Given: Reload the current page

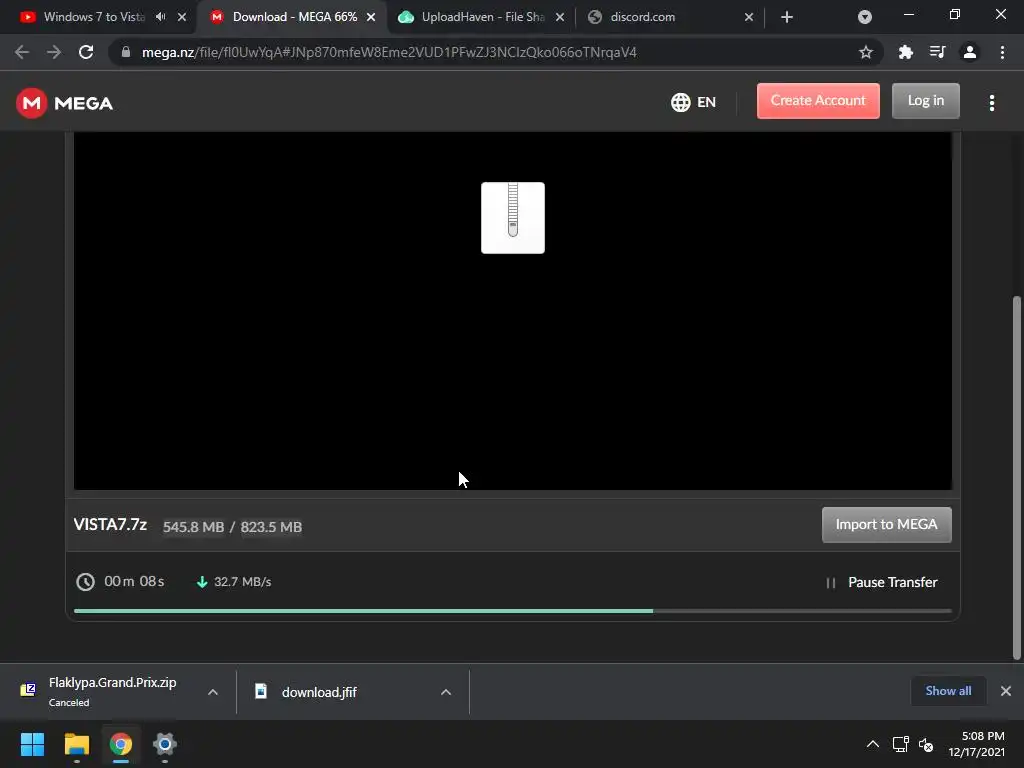Looking at the screenshot, I should (x=86, y=52).
